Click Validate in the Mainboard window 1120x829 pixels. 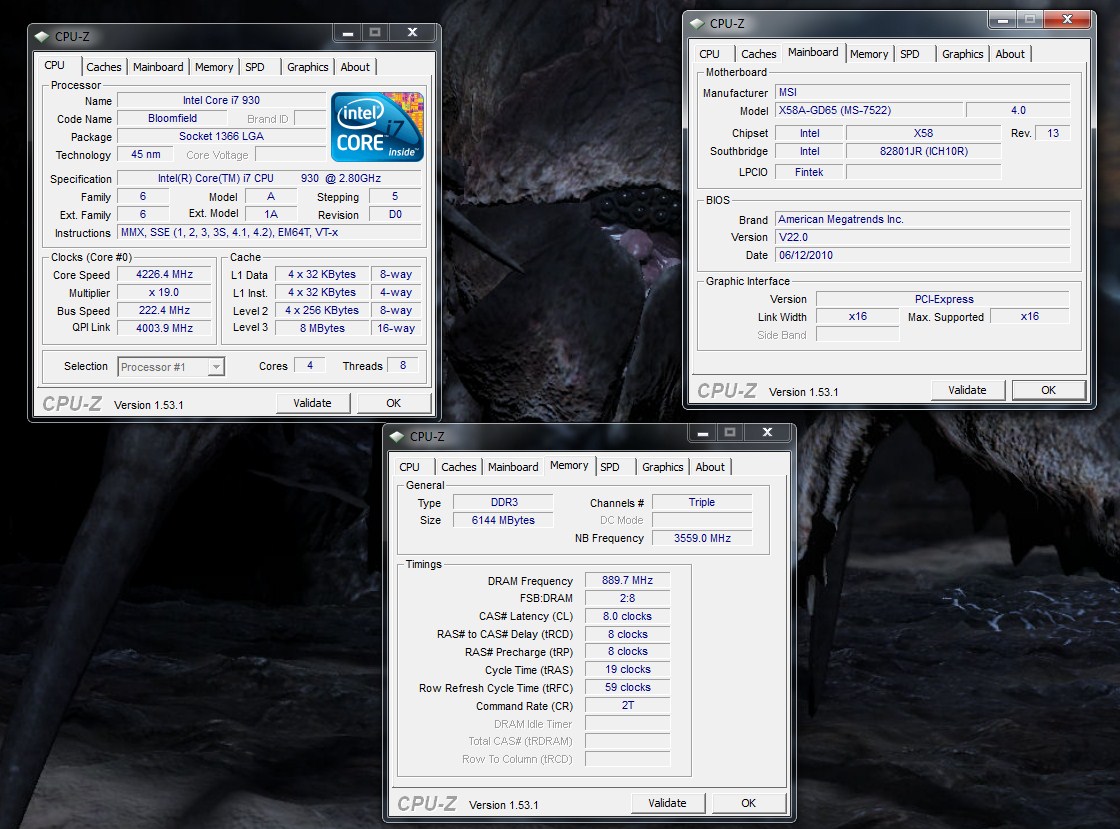967,390
